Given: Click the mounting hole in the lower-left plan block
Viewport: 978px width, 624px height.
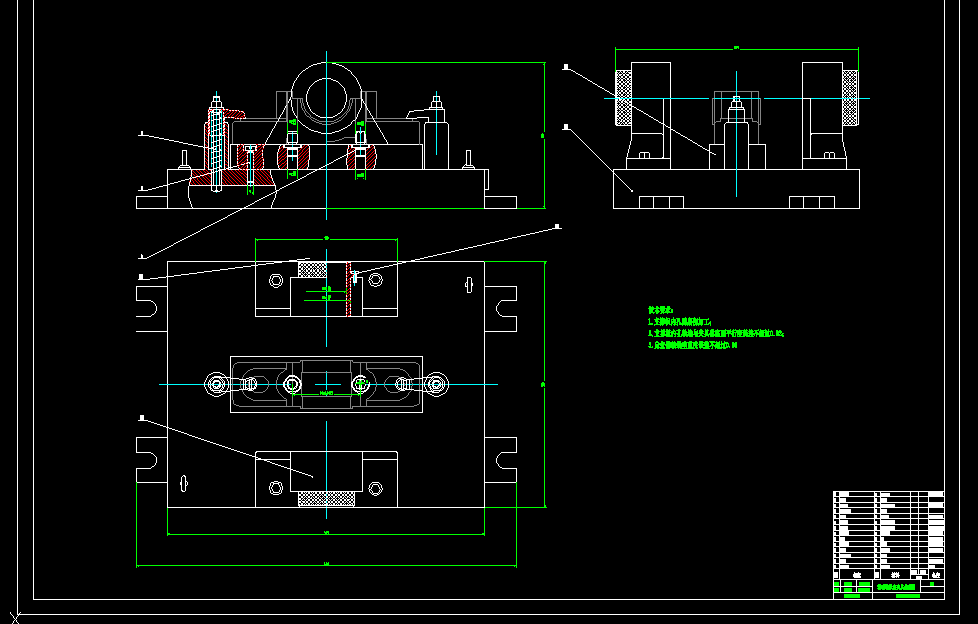Looking at the screenshot, I should (x=276, y=487).
